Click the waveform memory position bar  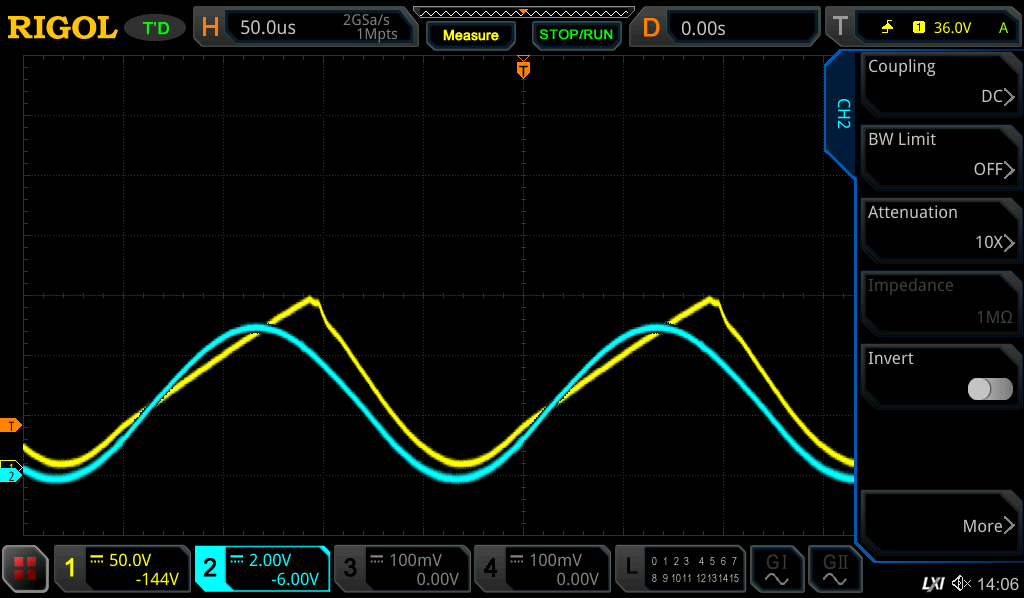(524, 12)
